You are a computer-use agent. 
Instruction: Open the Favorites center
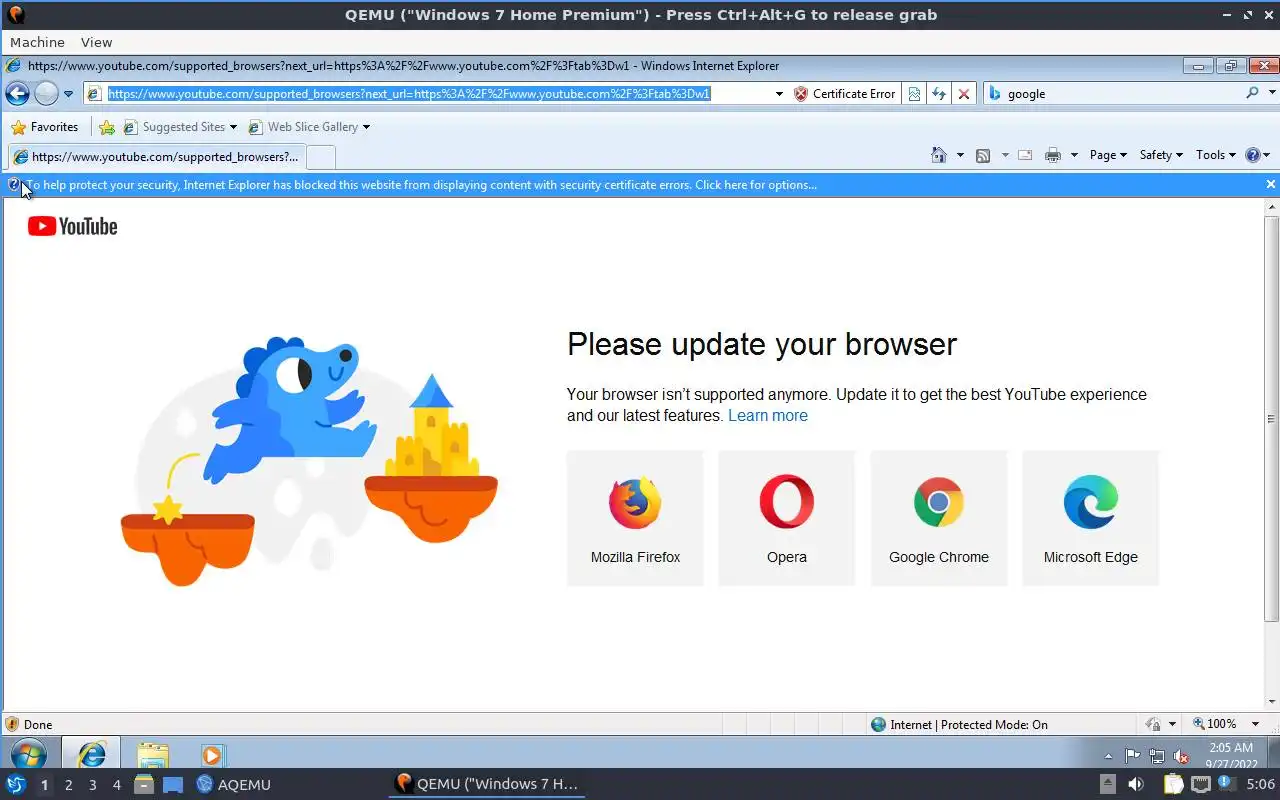44,127
